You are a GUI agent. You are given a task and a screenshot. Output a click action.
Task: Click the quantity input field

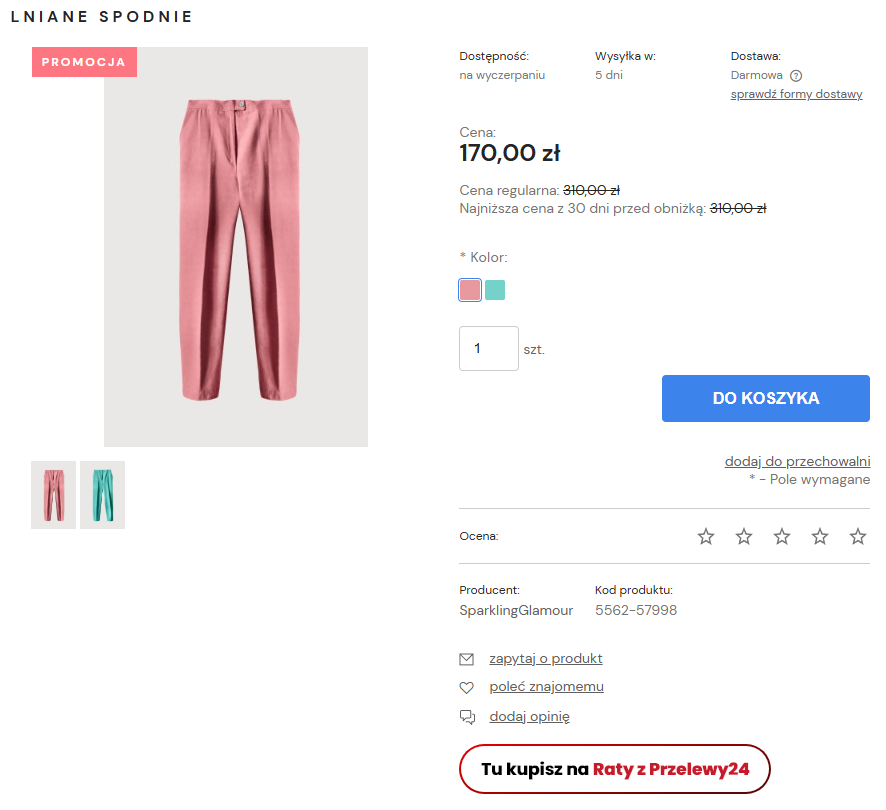[x=488, y=349]
